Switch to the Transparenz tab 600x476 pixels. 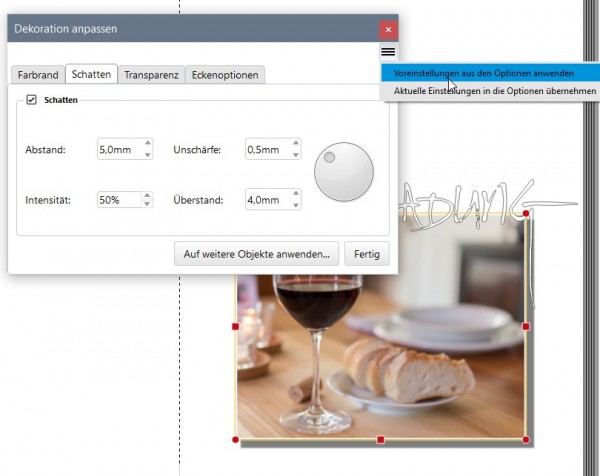[x=152, y=75]
